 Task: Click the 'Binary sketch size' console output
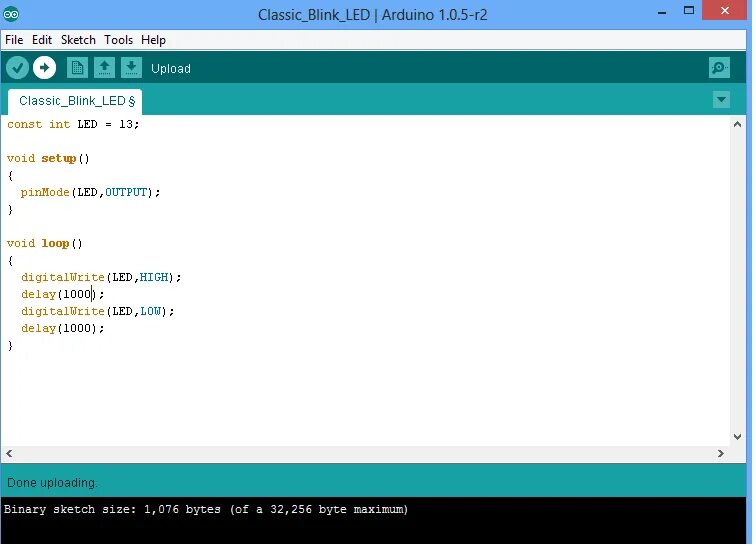[206, 510]
